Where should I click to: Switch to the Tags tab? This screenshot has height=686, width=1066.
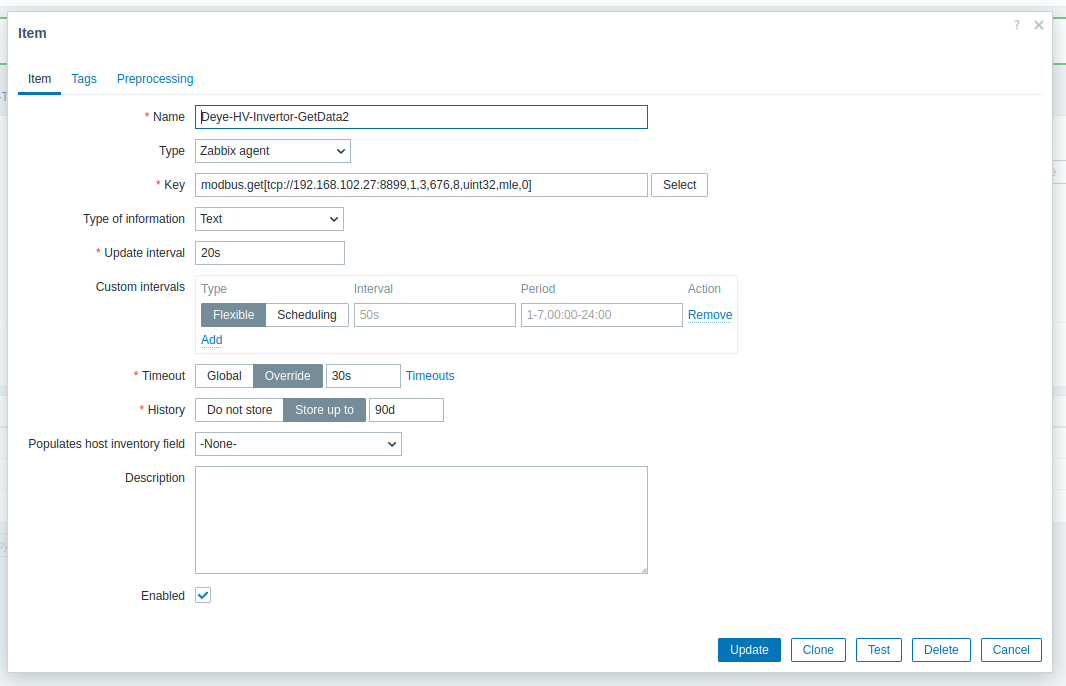[84, 79]
